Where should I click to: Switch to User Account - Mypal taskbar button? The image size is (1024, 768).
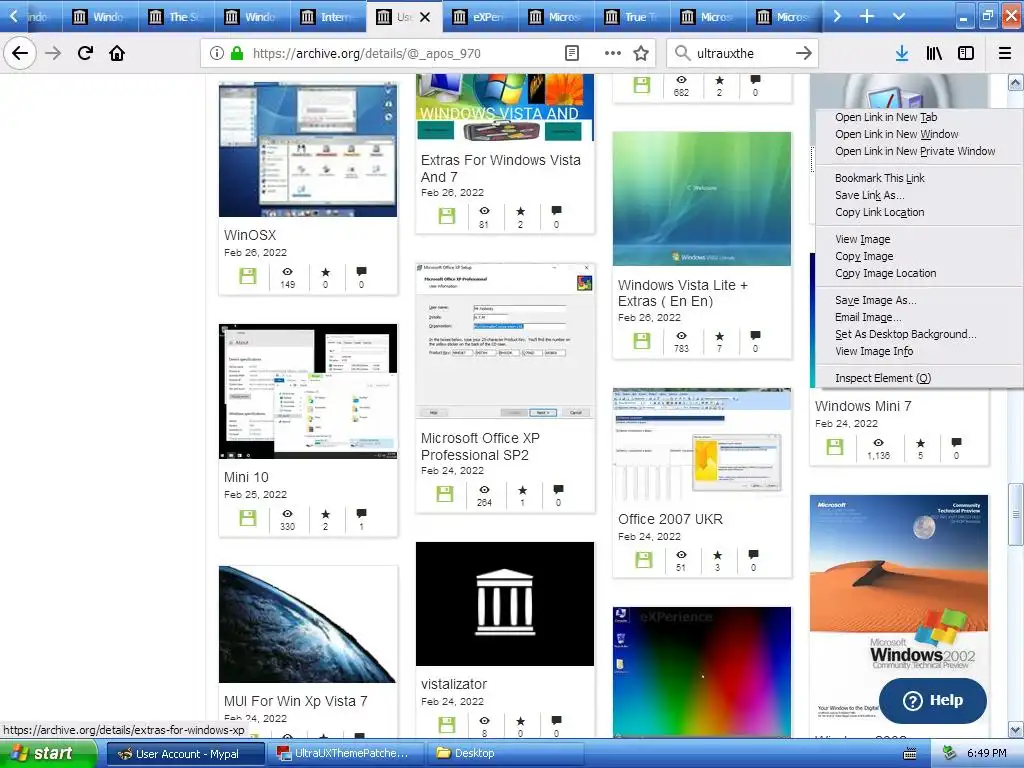point(186,754)
